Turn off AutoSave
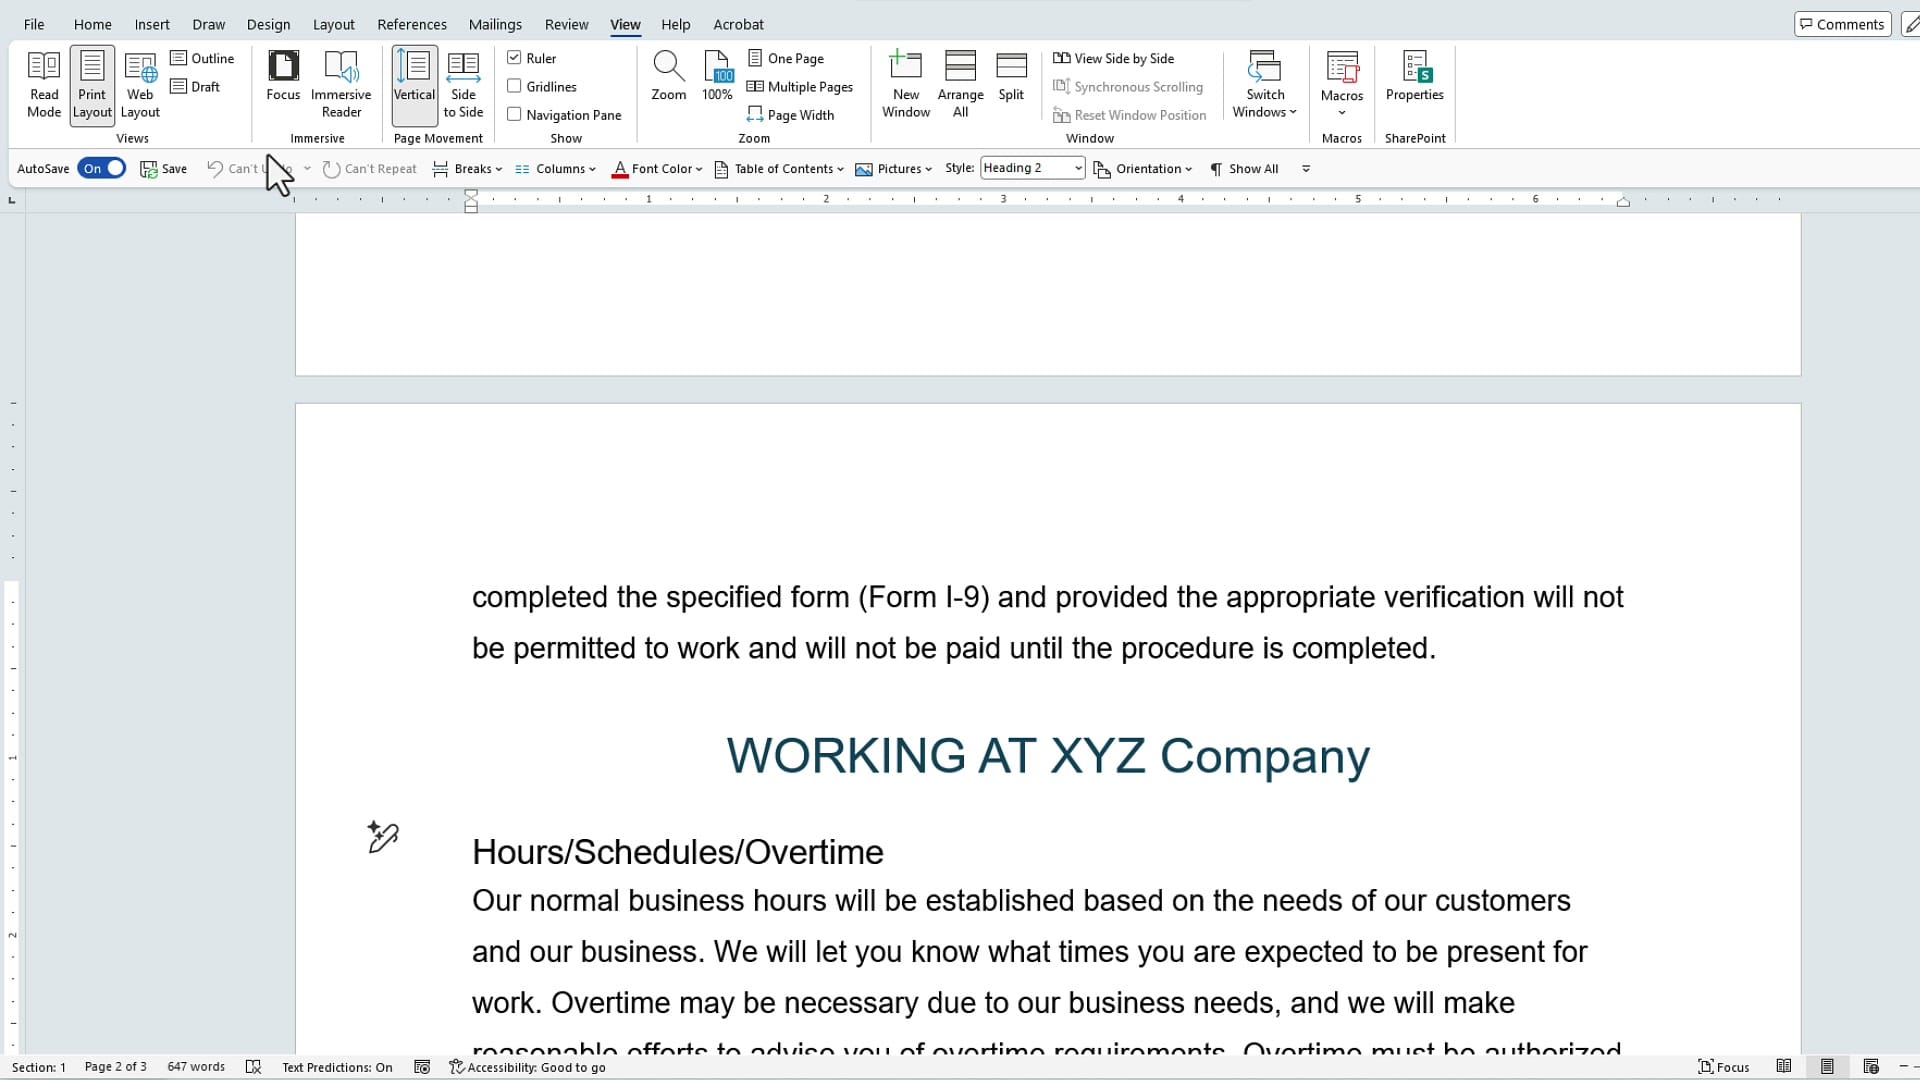The width and height of the screenshot is (1920, 1080). pyautogui.click(x=100, y=168)
